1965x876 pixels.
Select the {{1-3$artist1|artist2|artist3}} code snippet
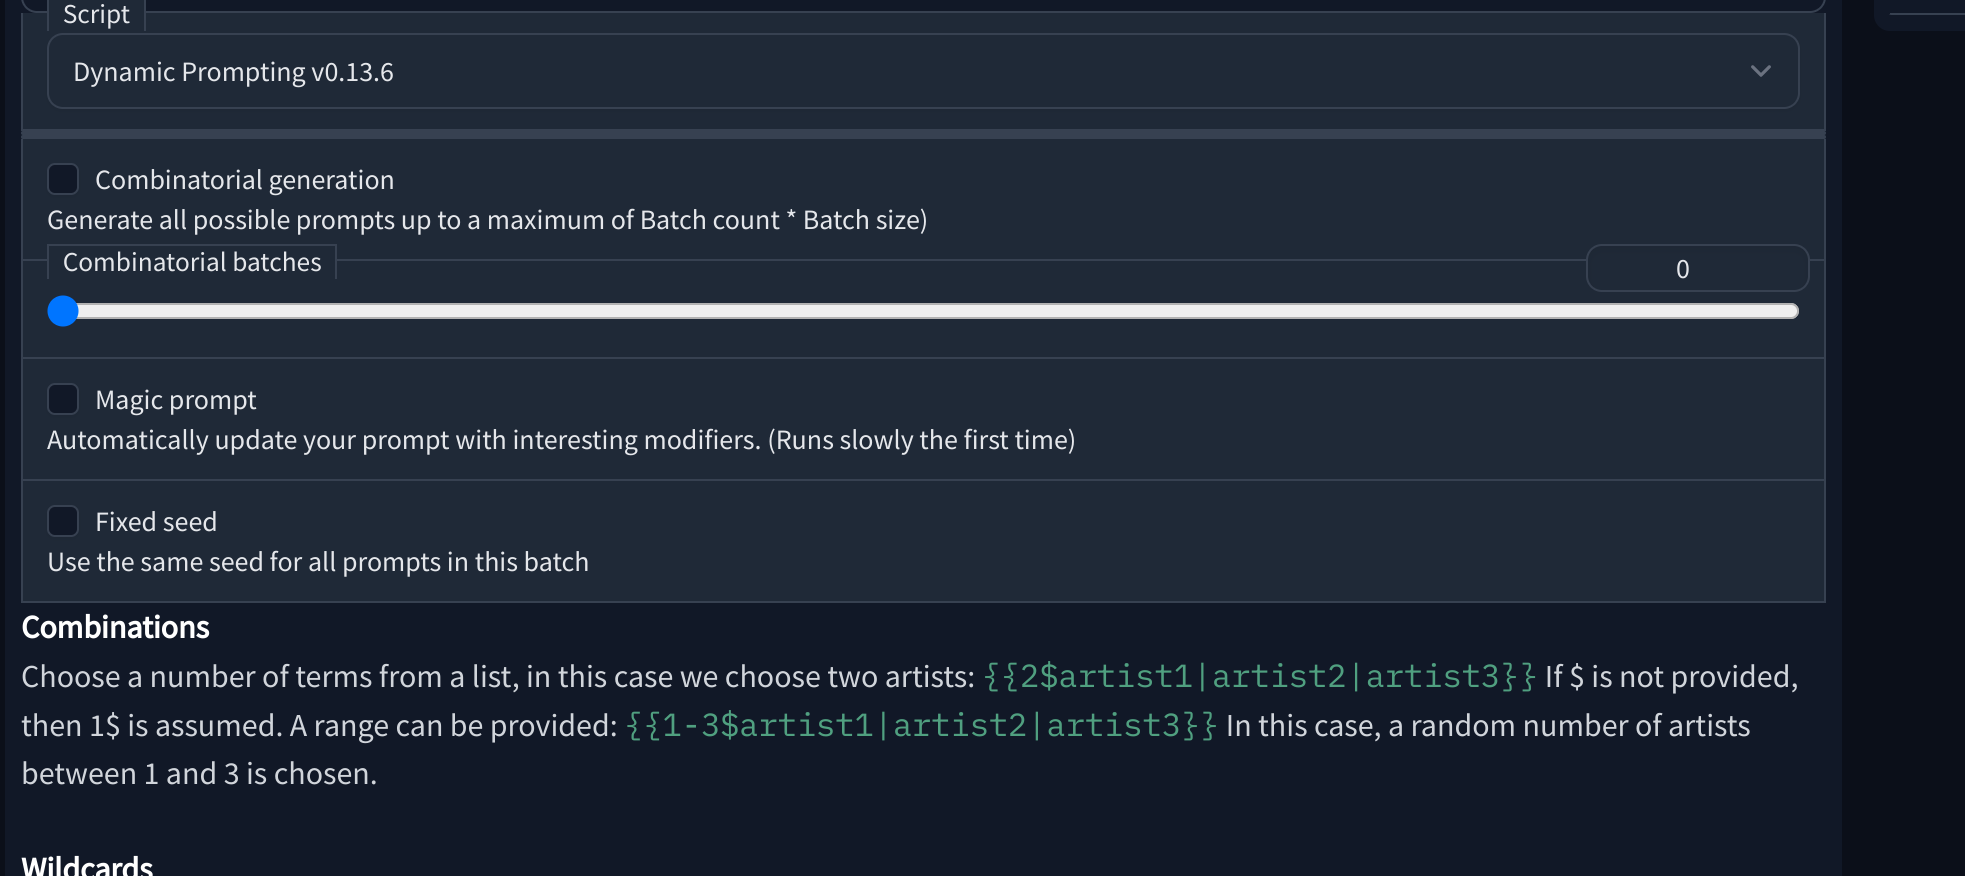pyautogui.click(x=920, y=725)
